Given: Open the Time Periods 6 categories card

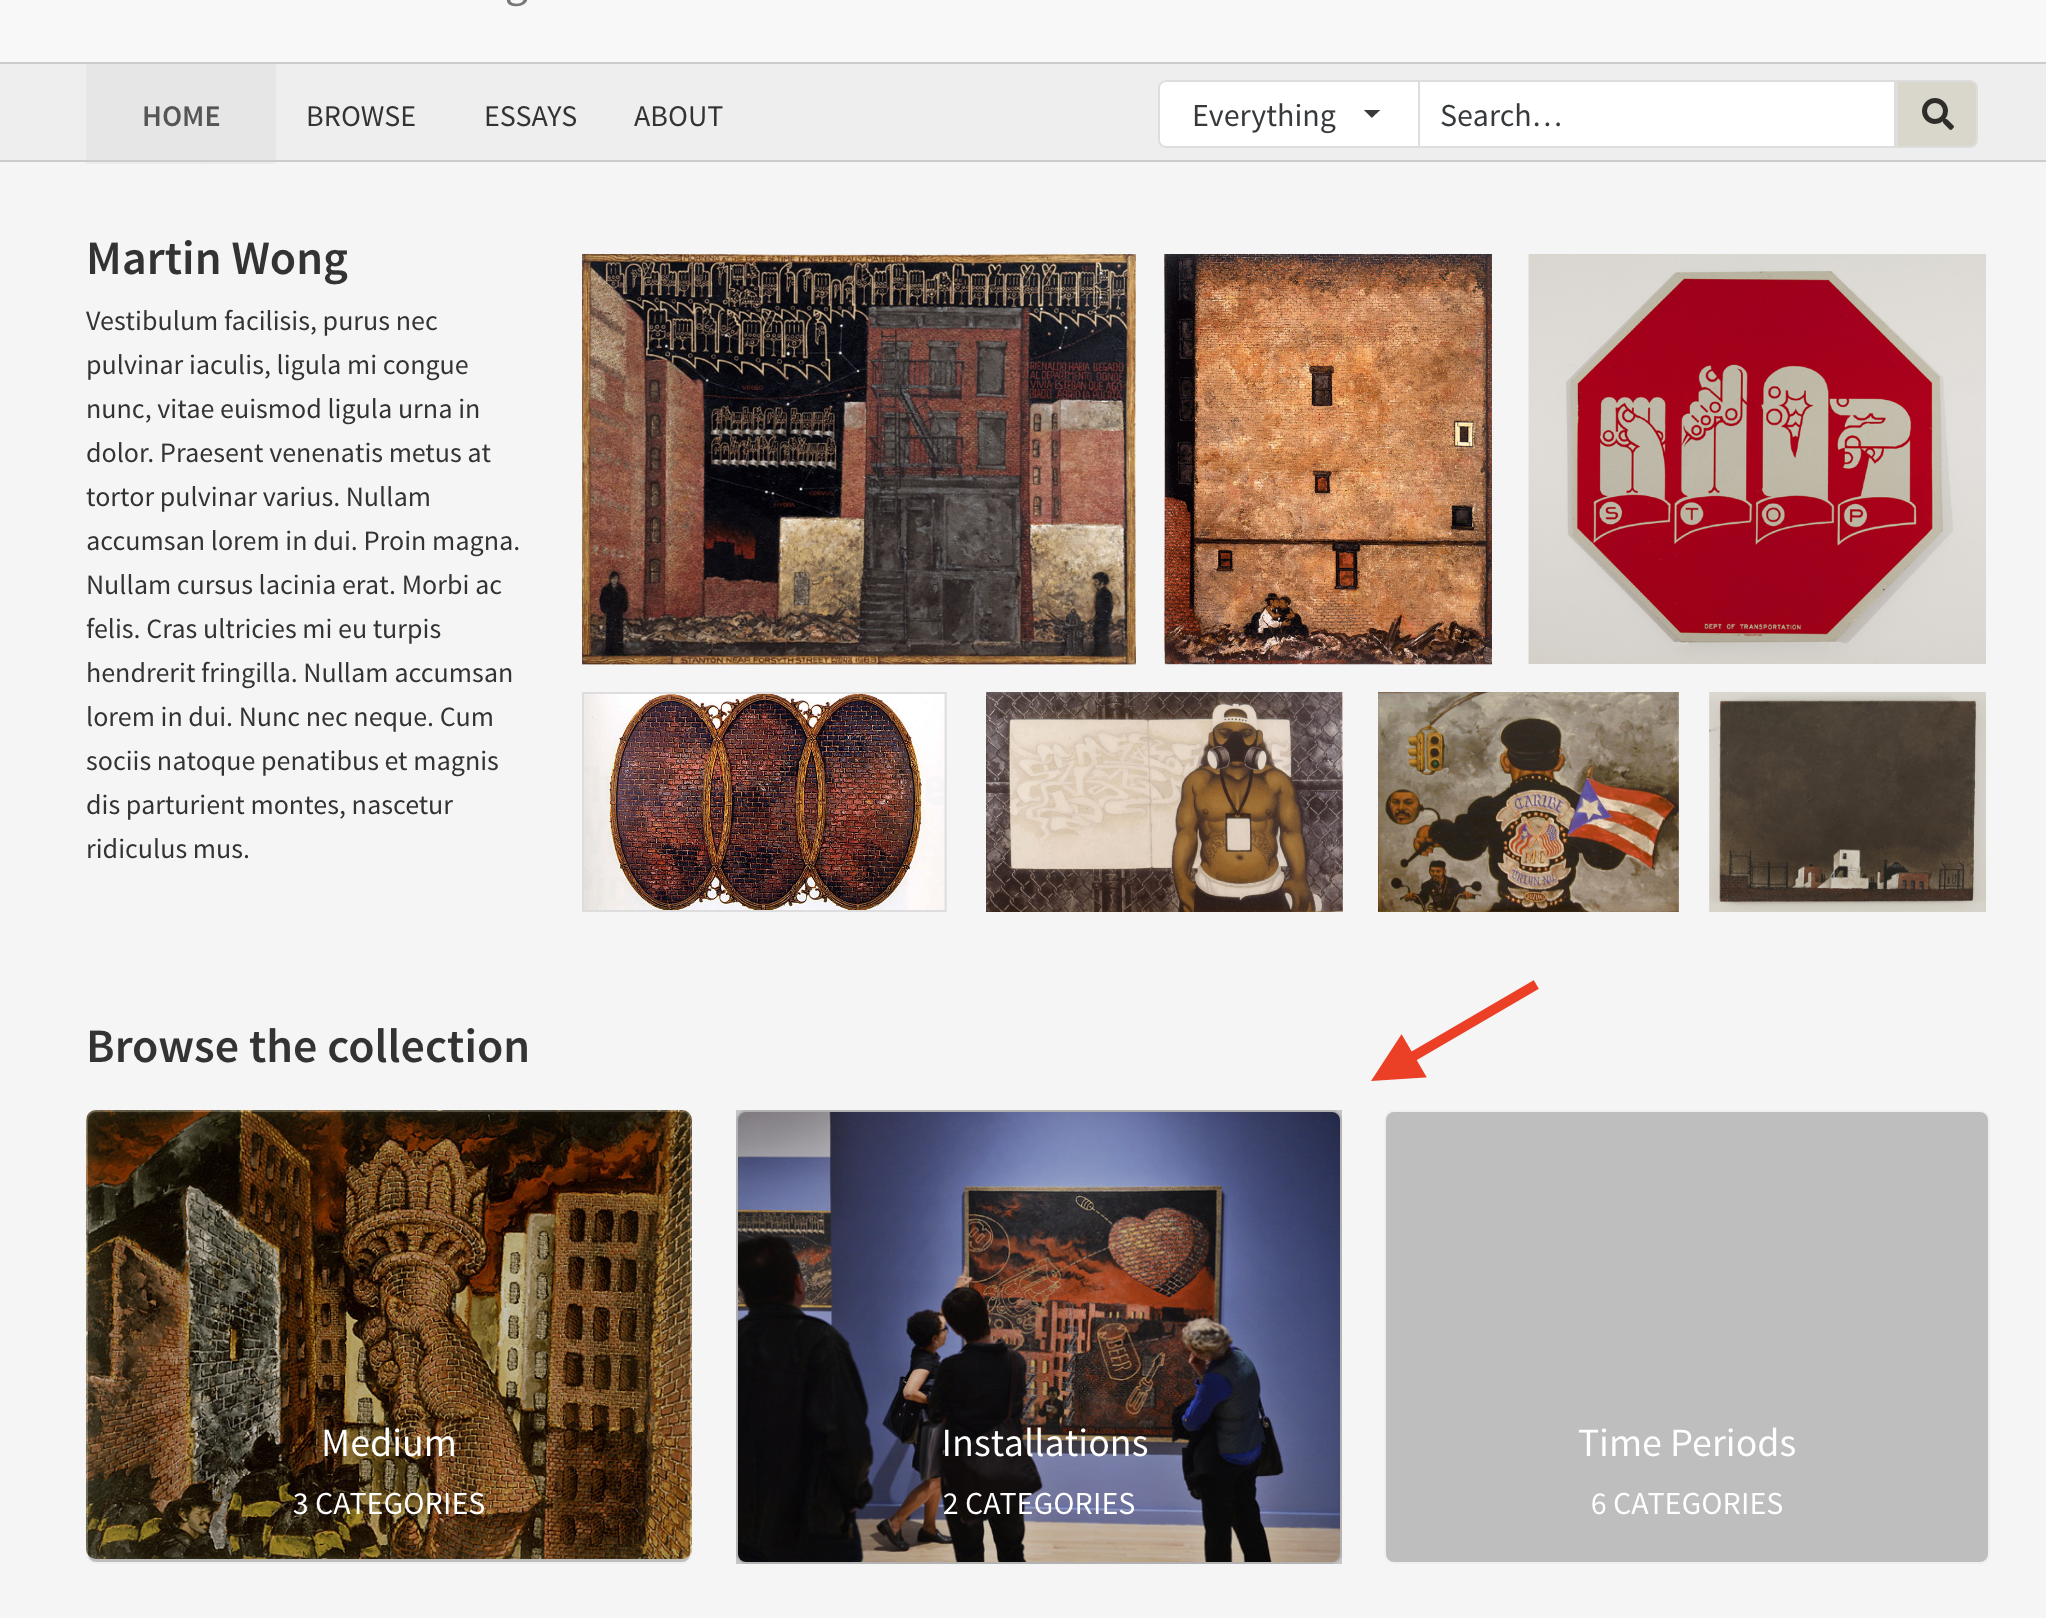Looking at the screenshot, I should coord(1686,1335).
